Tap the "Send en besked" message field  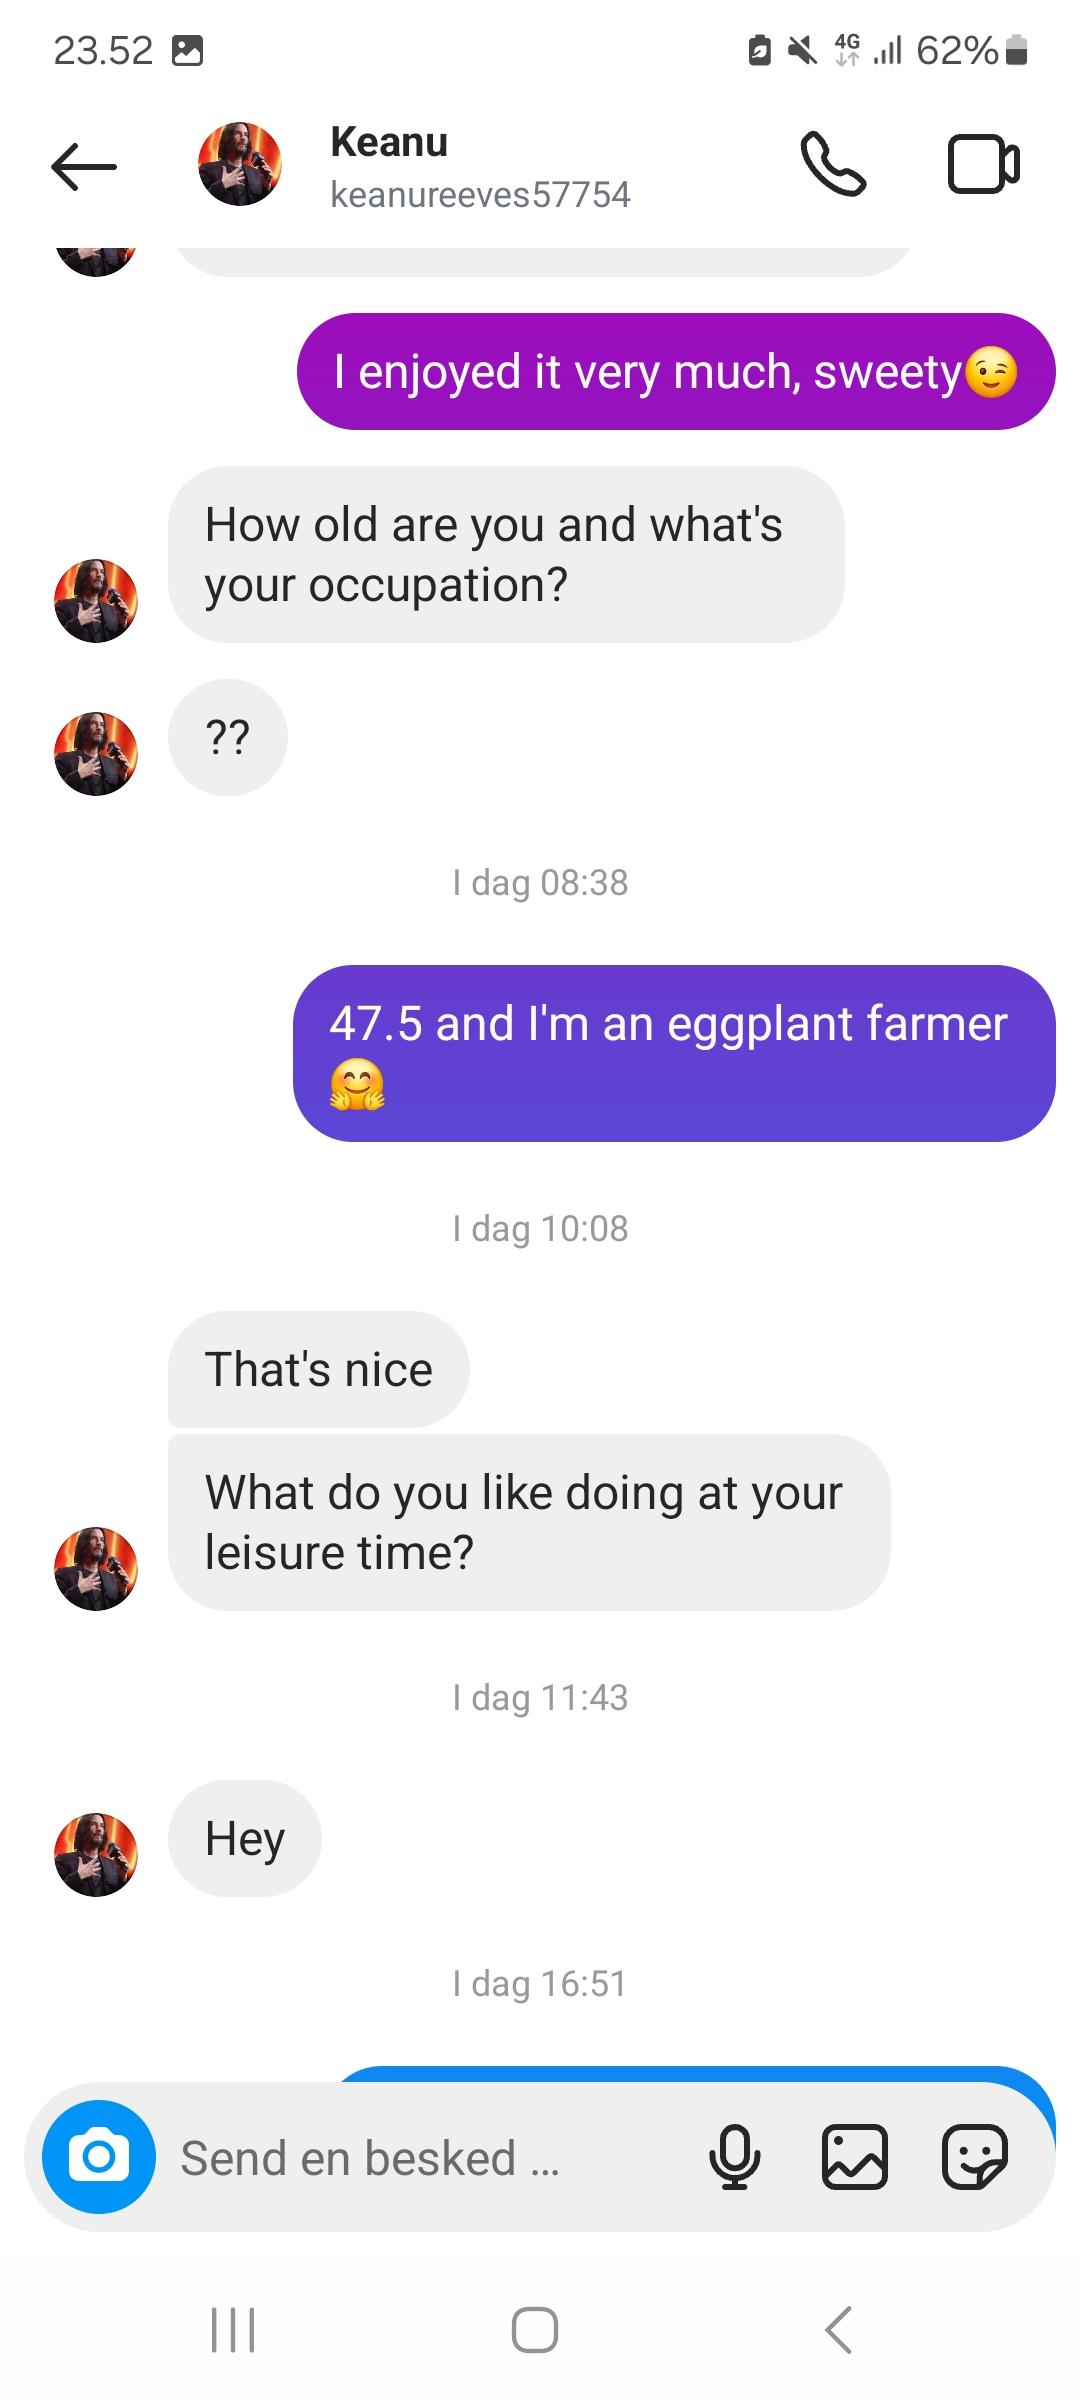pos(420,2158)
